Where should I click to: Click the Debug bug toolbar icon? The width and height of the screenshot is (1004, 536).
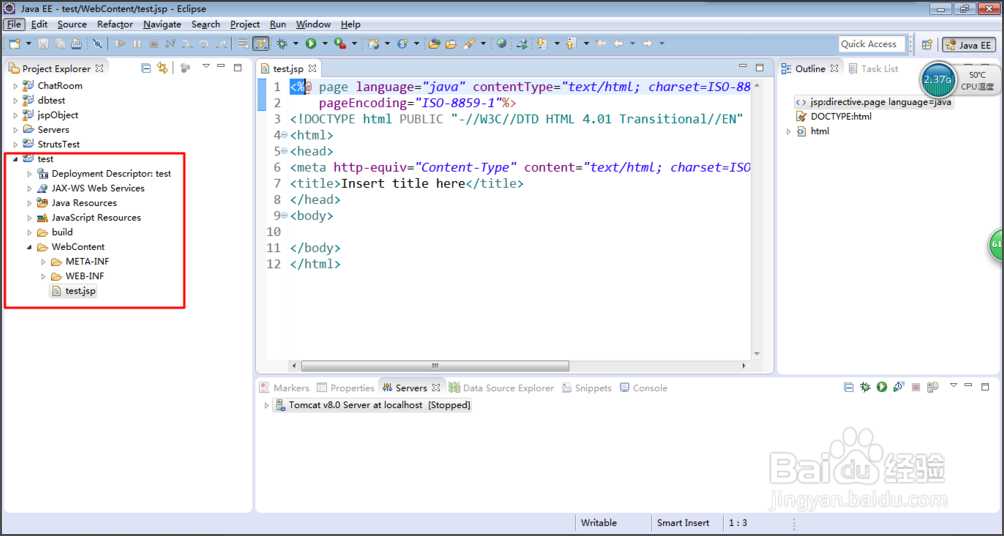(x=280, y=44)
